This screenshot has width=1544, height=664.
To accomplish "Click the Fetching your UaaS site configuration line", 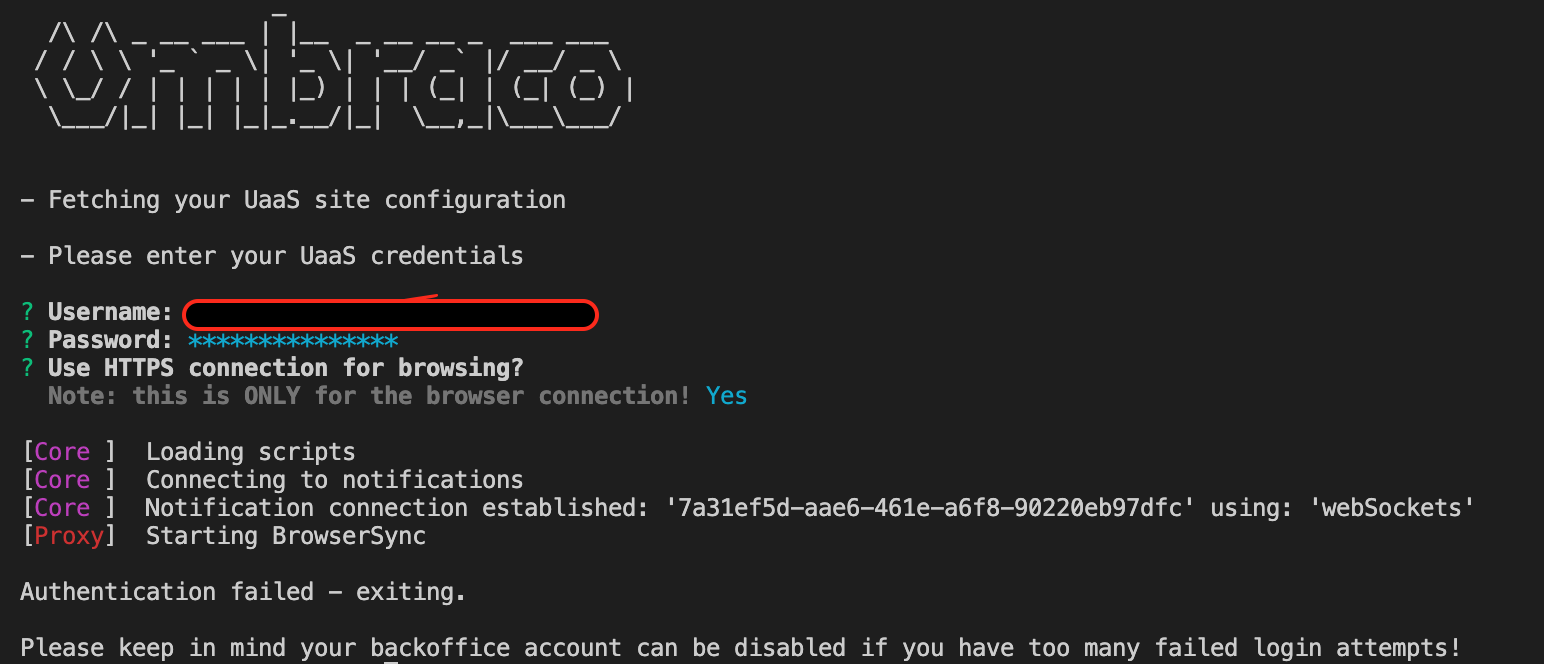I will (293, 201).
